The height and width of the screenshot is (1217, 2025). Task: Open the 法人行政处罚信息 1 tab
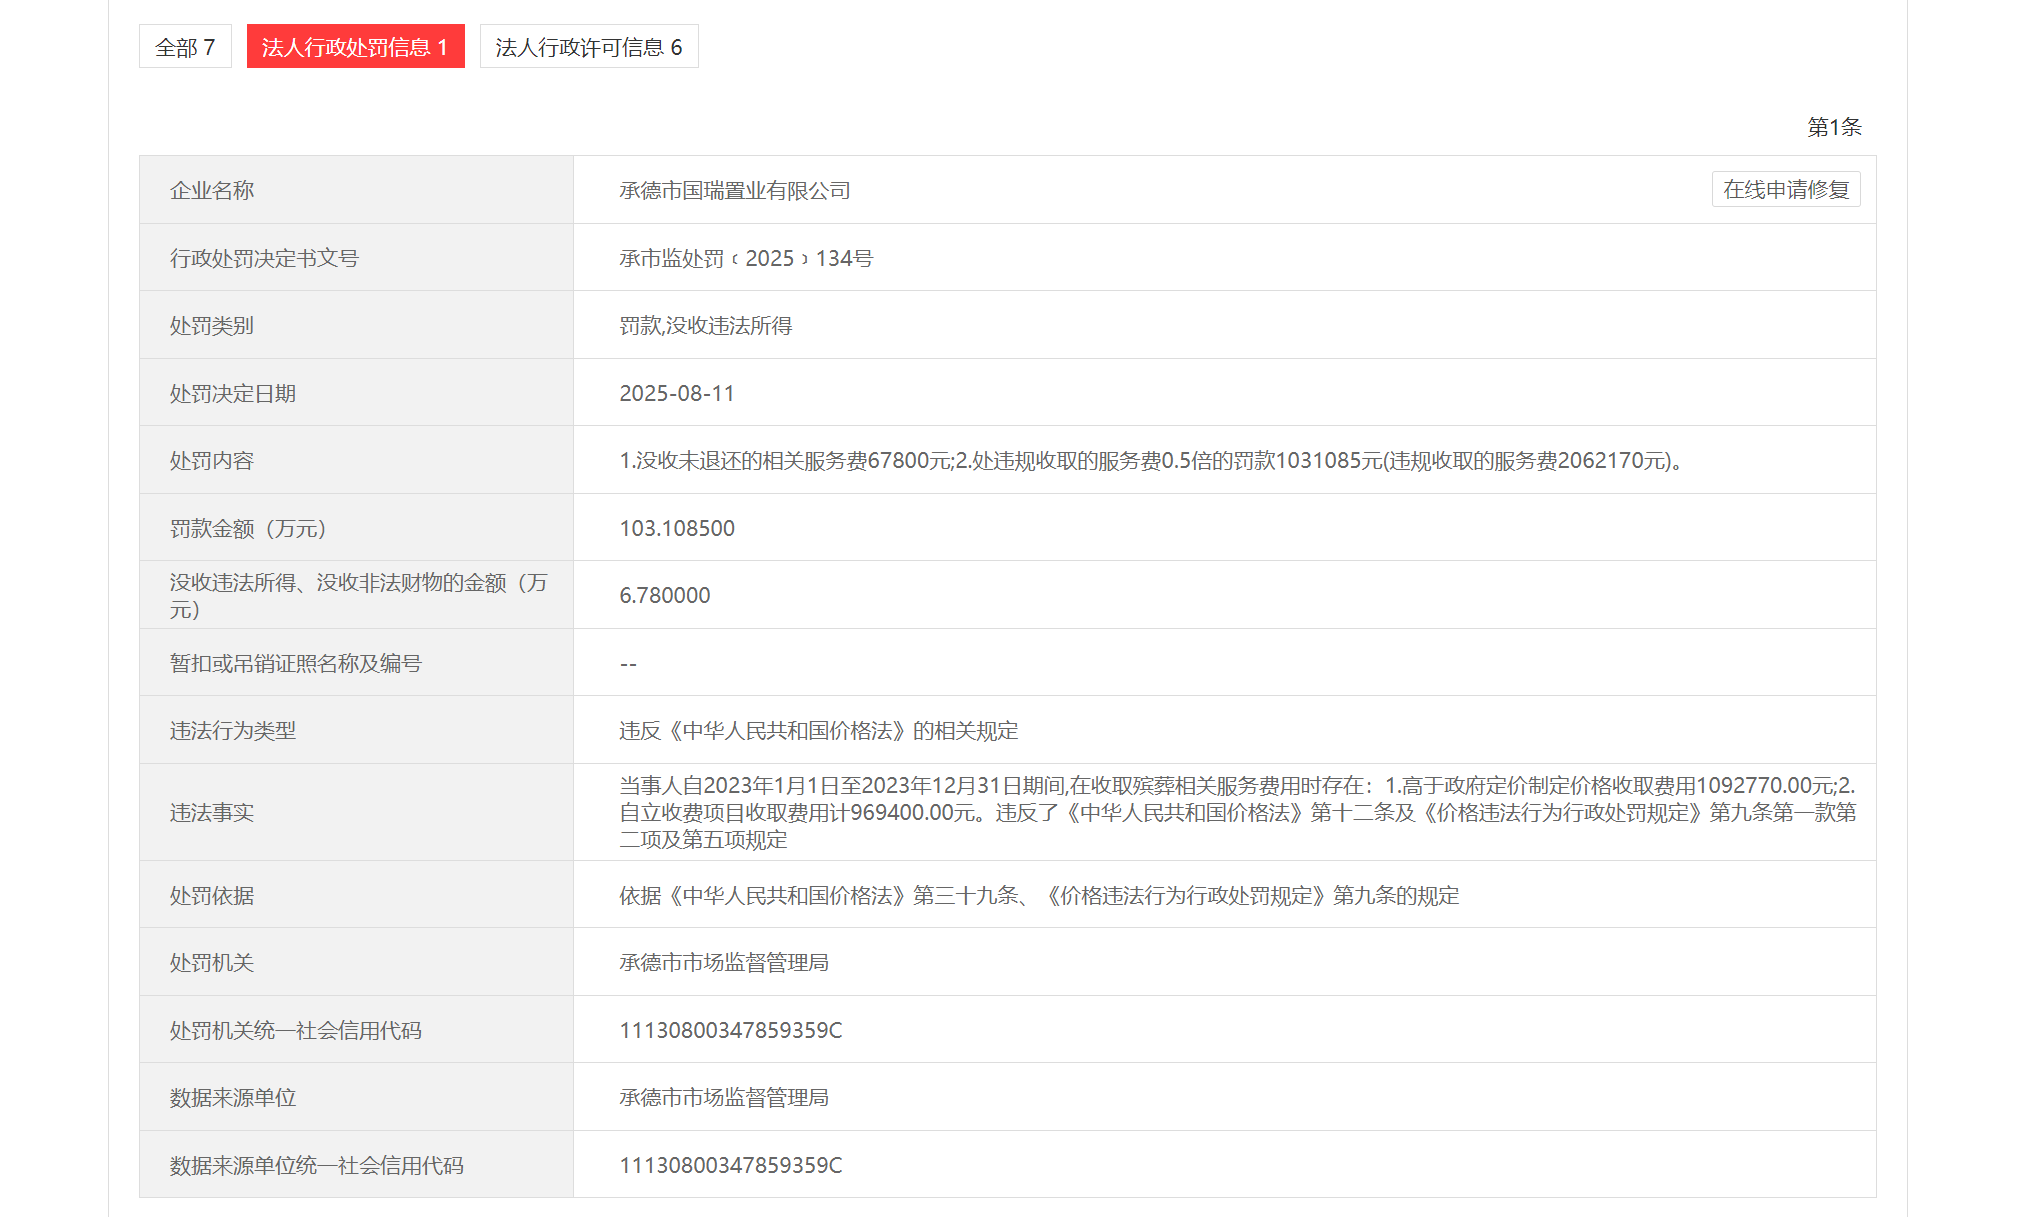tap(355, 47)
